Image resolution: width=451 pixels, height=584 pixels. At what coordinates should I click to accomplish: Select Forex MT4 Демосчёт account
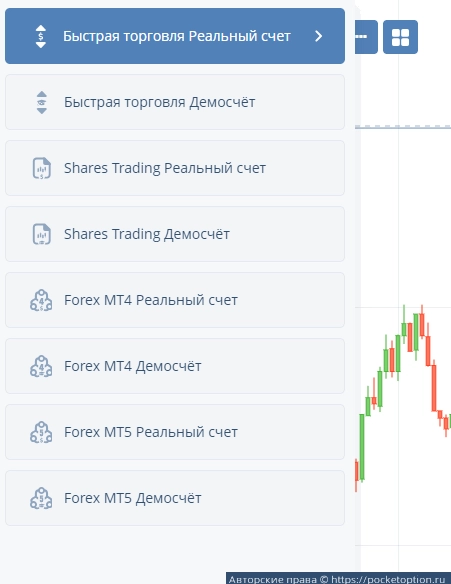click(175, 366)
